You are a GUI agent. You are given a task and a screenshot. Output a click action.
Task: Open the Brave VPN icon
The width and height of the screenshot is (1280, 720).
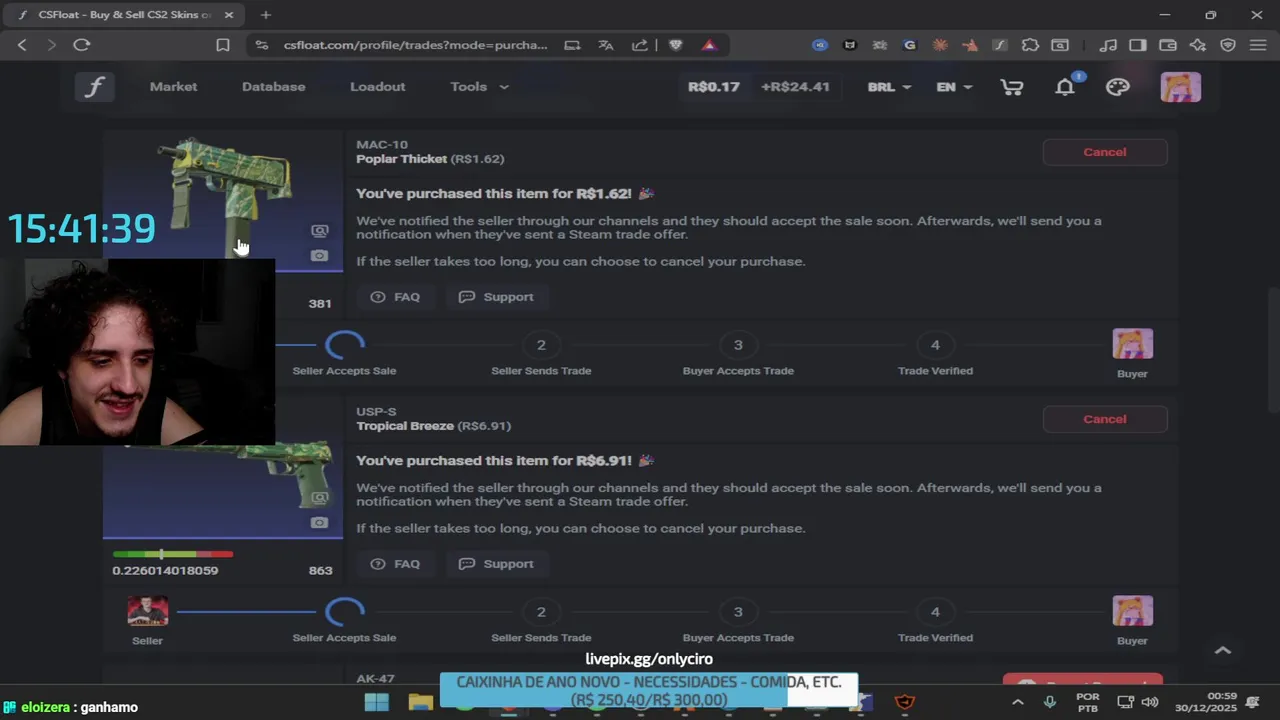1228,45
